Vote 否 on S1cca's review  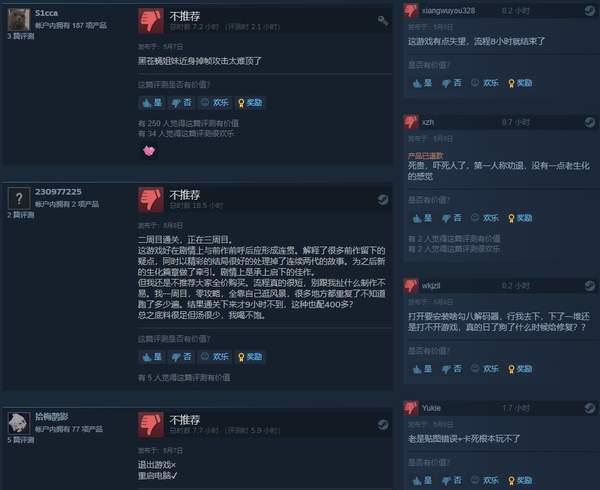tap(181, 103)
